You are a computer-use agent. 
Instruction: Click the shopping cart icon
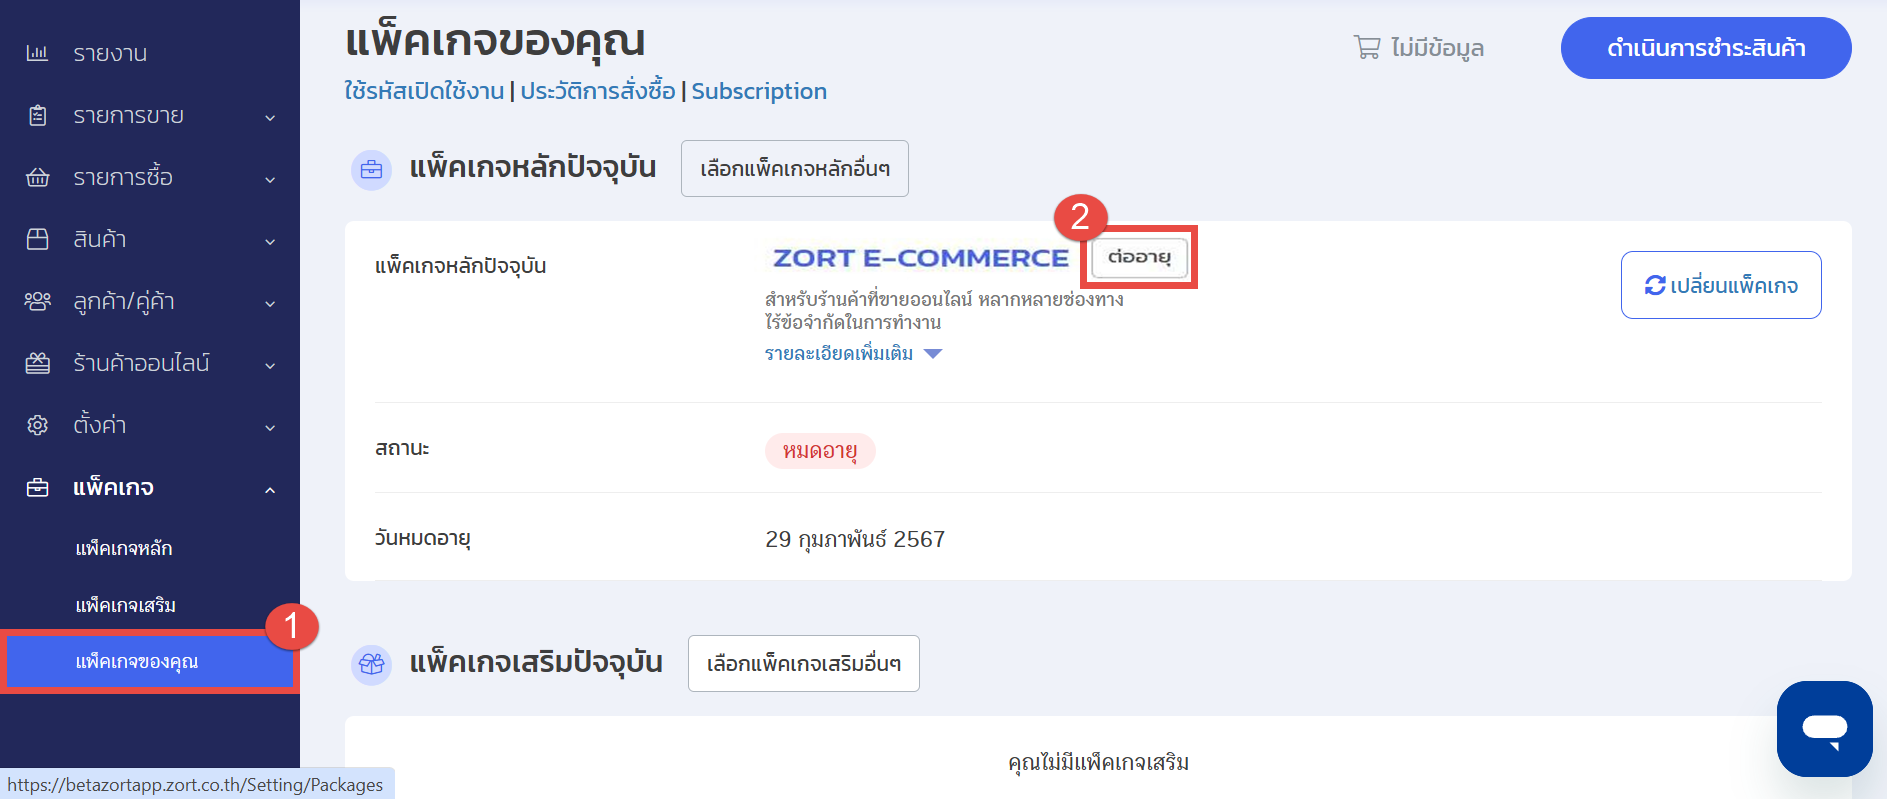pyautogui.click(x=1366, y=47)
